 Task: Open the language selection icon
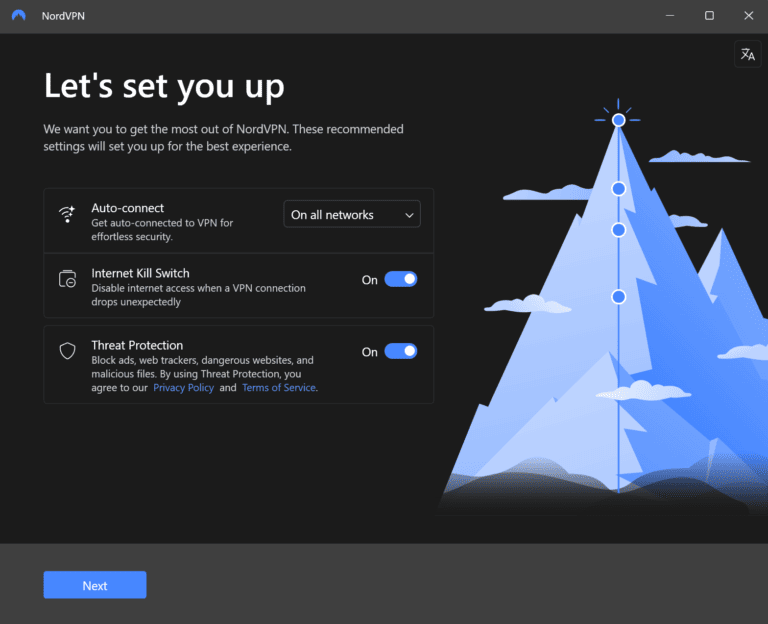tap(747, 55)
